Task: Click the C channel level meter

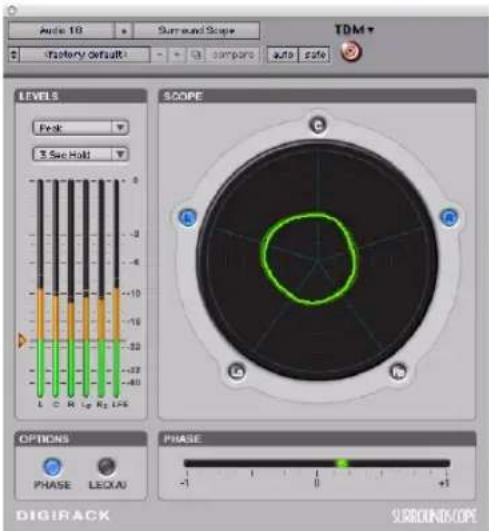Action: 56,288
